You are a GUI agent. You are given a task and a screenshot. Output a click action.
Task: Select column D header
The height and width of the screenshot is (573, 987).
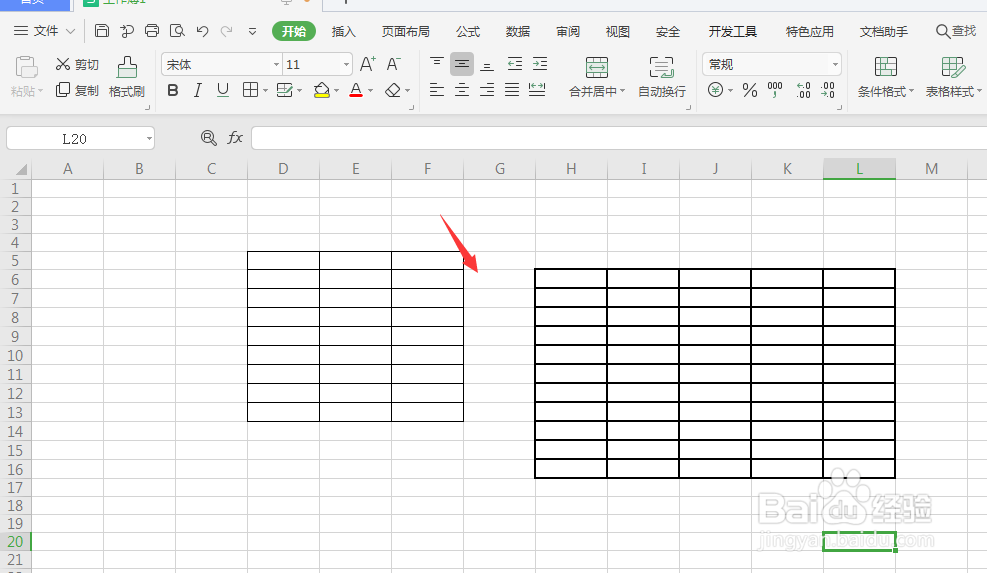point(283,169)
